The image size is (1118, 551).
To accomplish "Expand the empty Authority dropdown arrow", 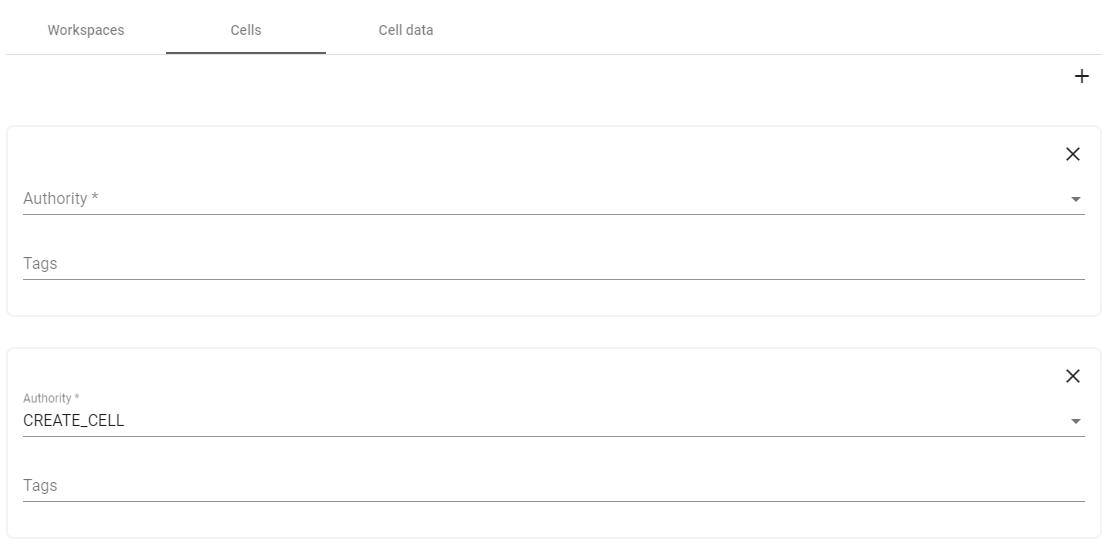I will click(1076, 200).
